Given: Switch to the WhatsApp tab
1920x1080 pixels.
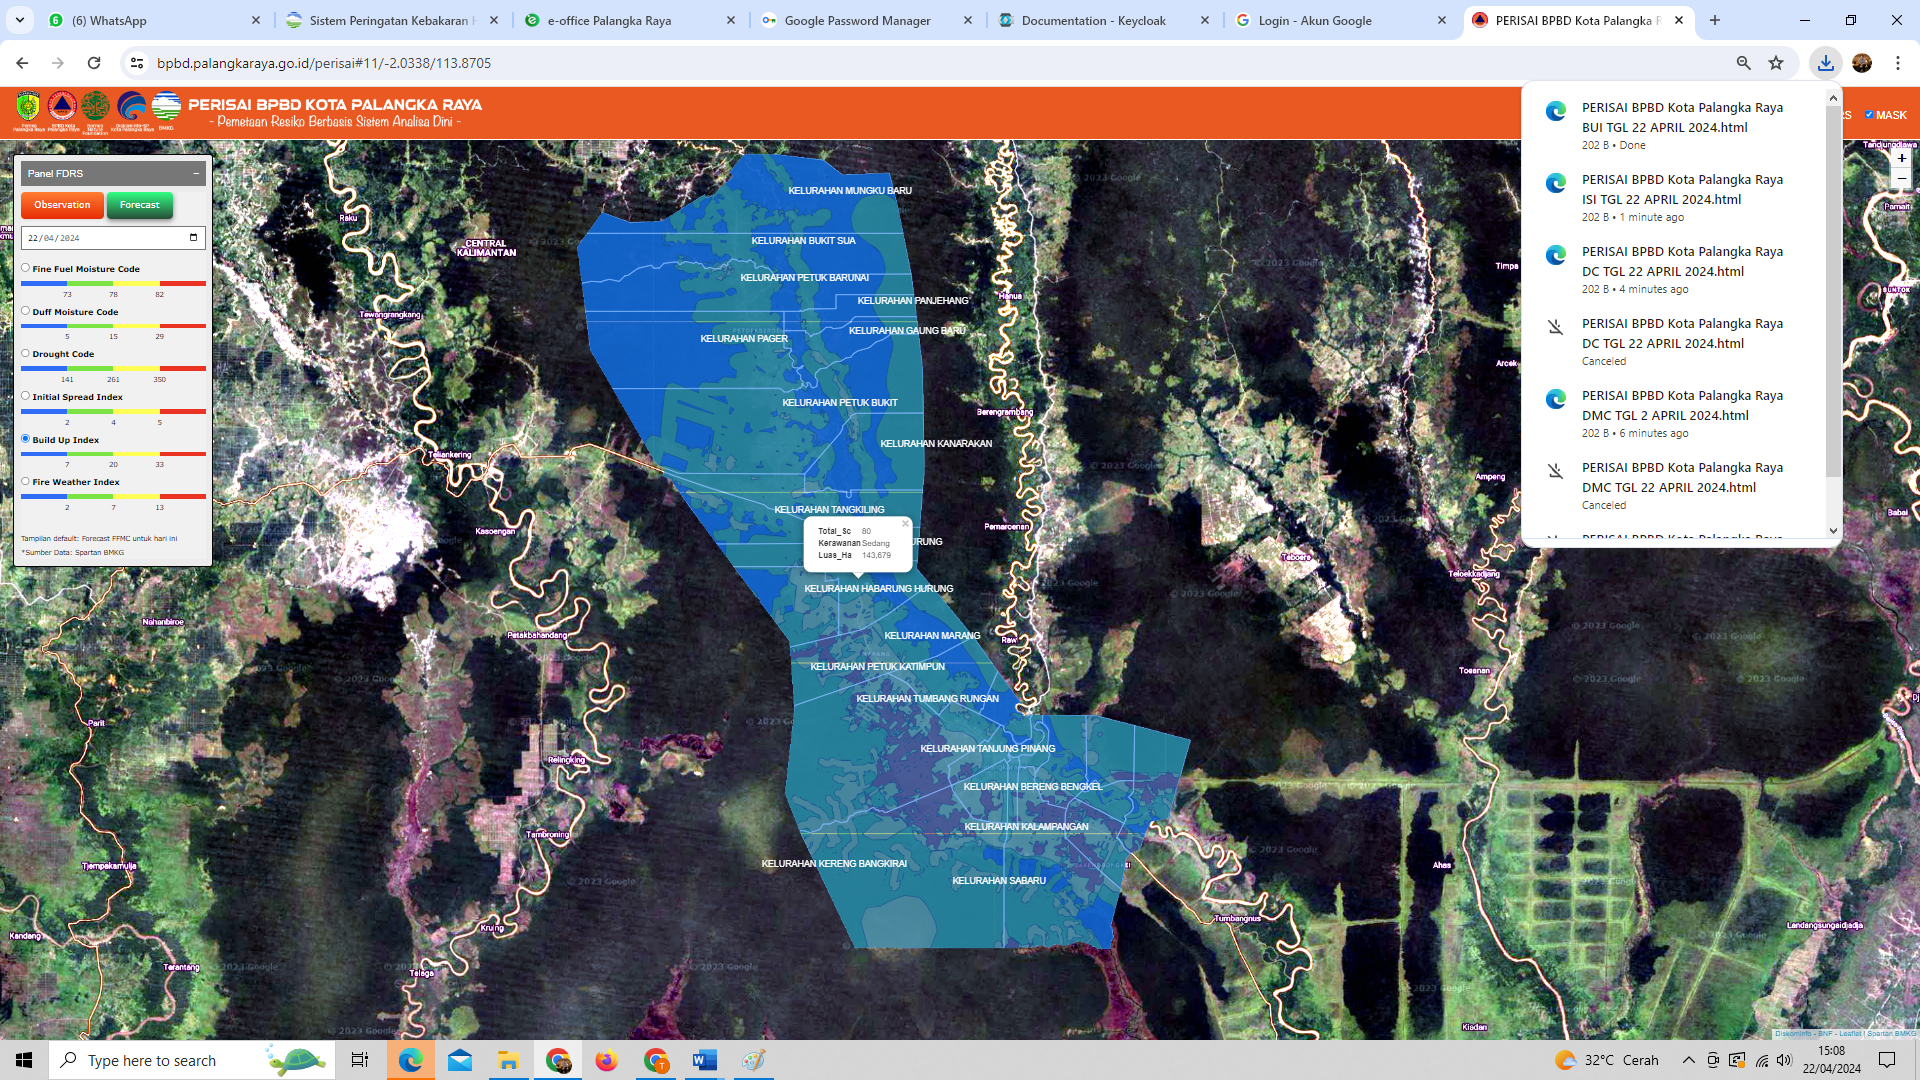Looking at the screenshot, I should click(x=150, y=20).
